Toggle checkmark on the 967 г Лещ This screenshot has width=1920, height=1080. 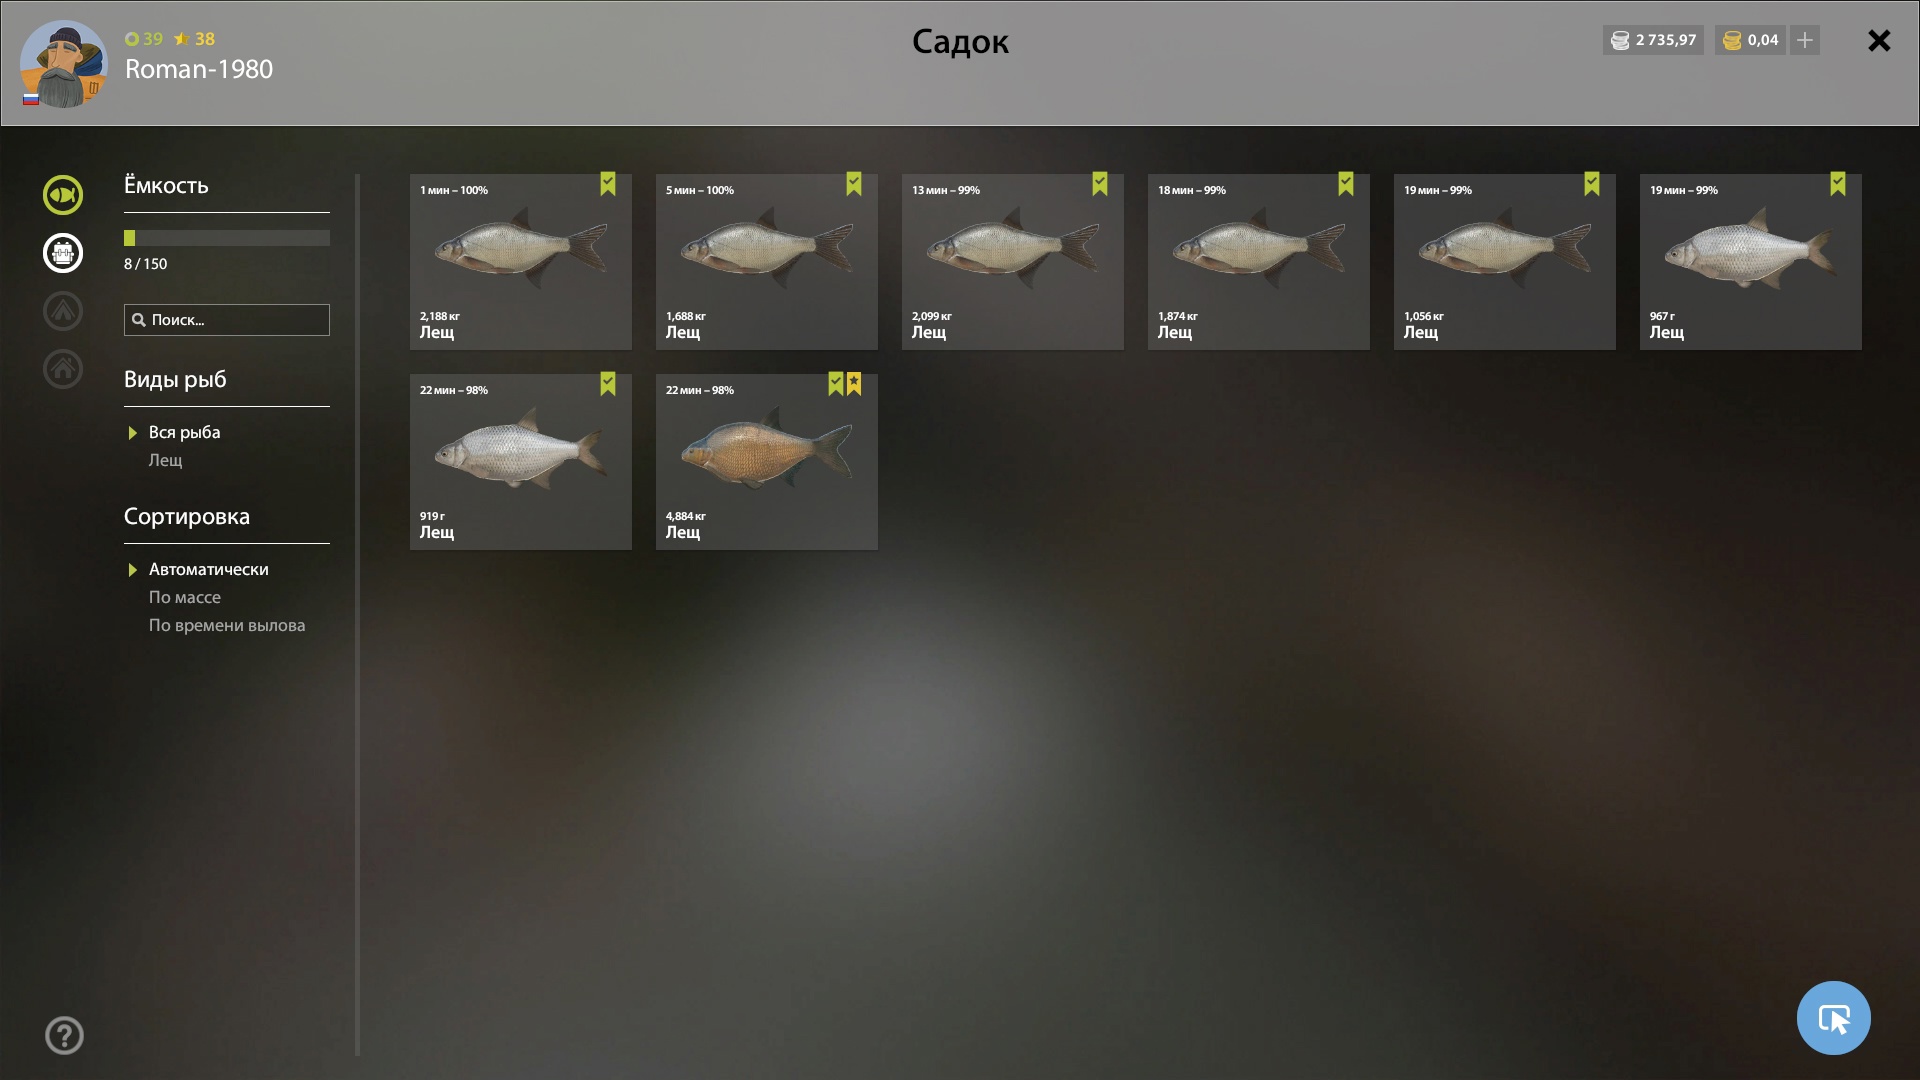click(1838, 184)
